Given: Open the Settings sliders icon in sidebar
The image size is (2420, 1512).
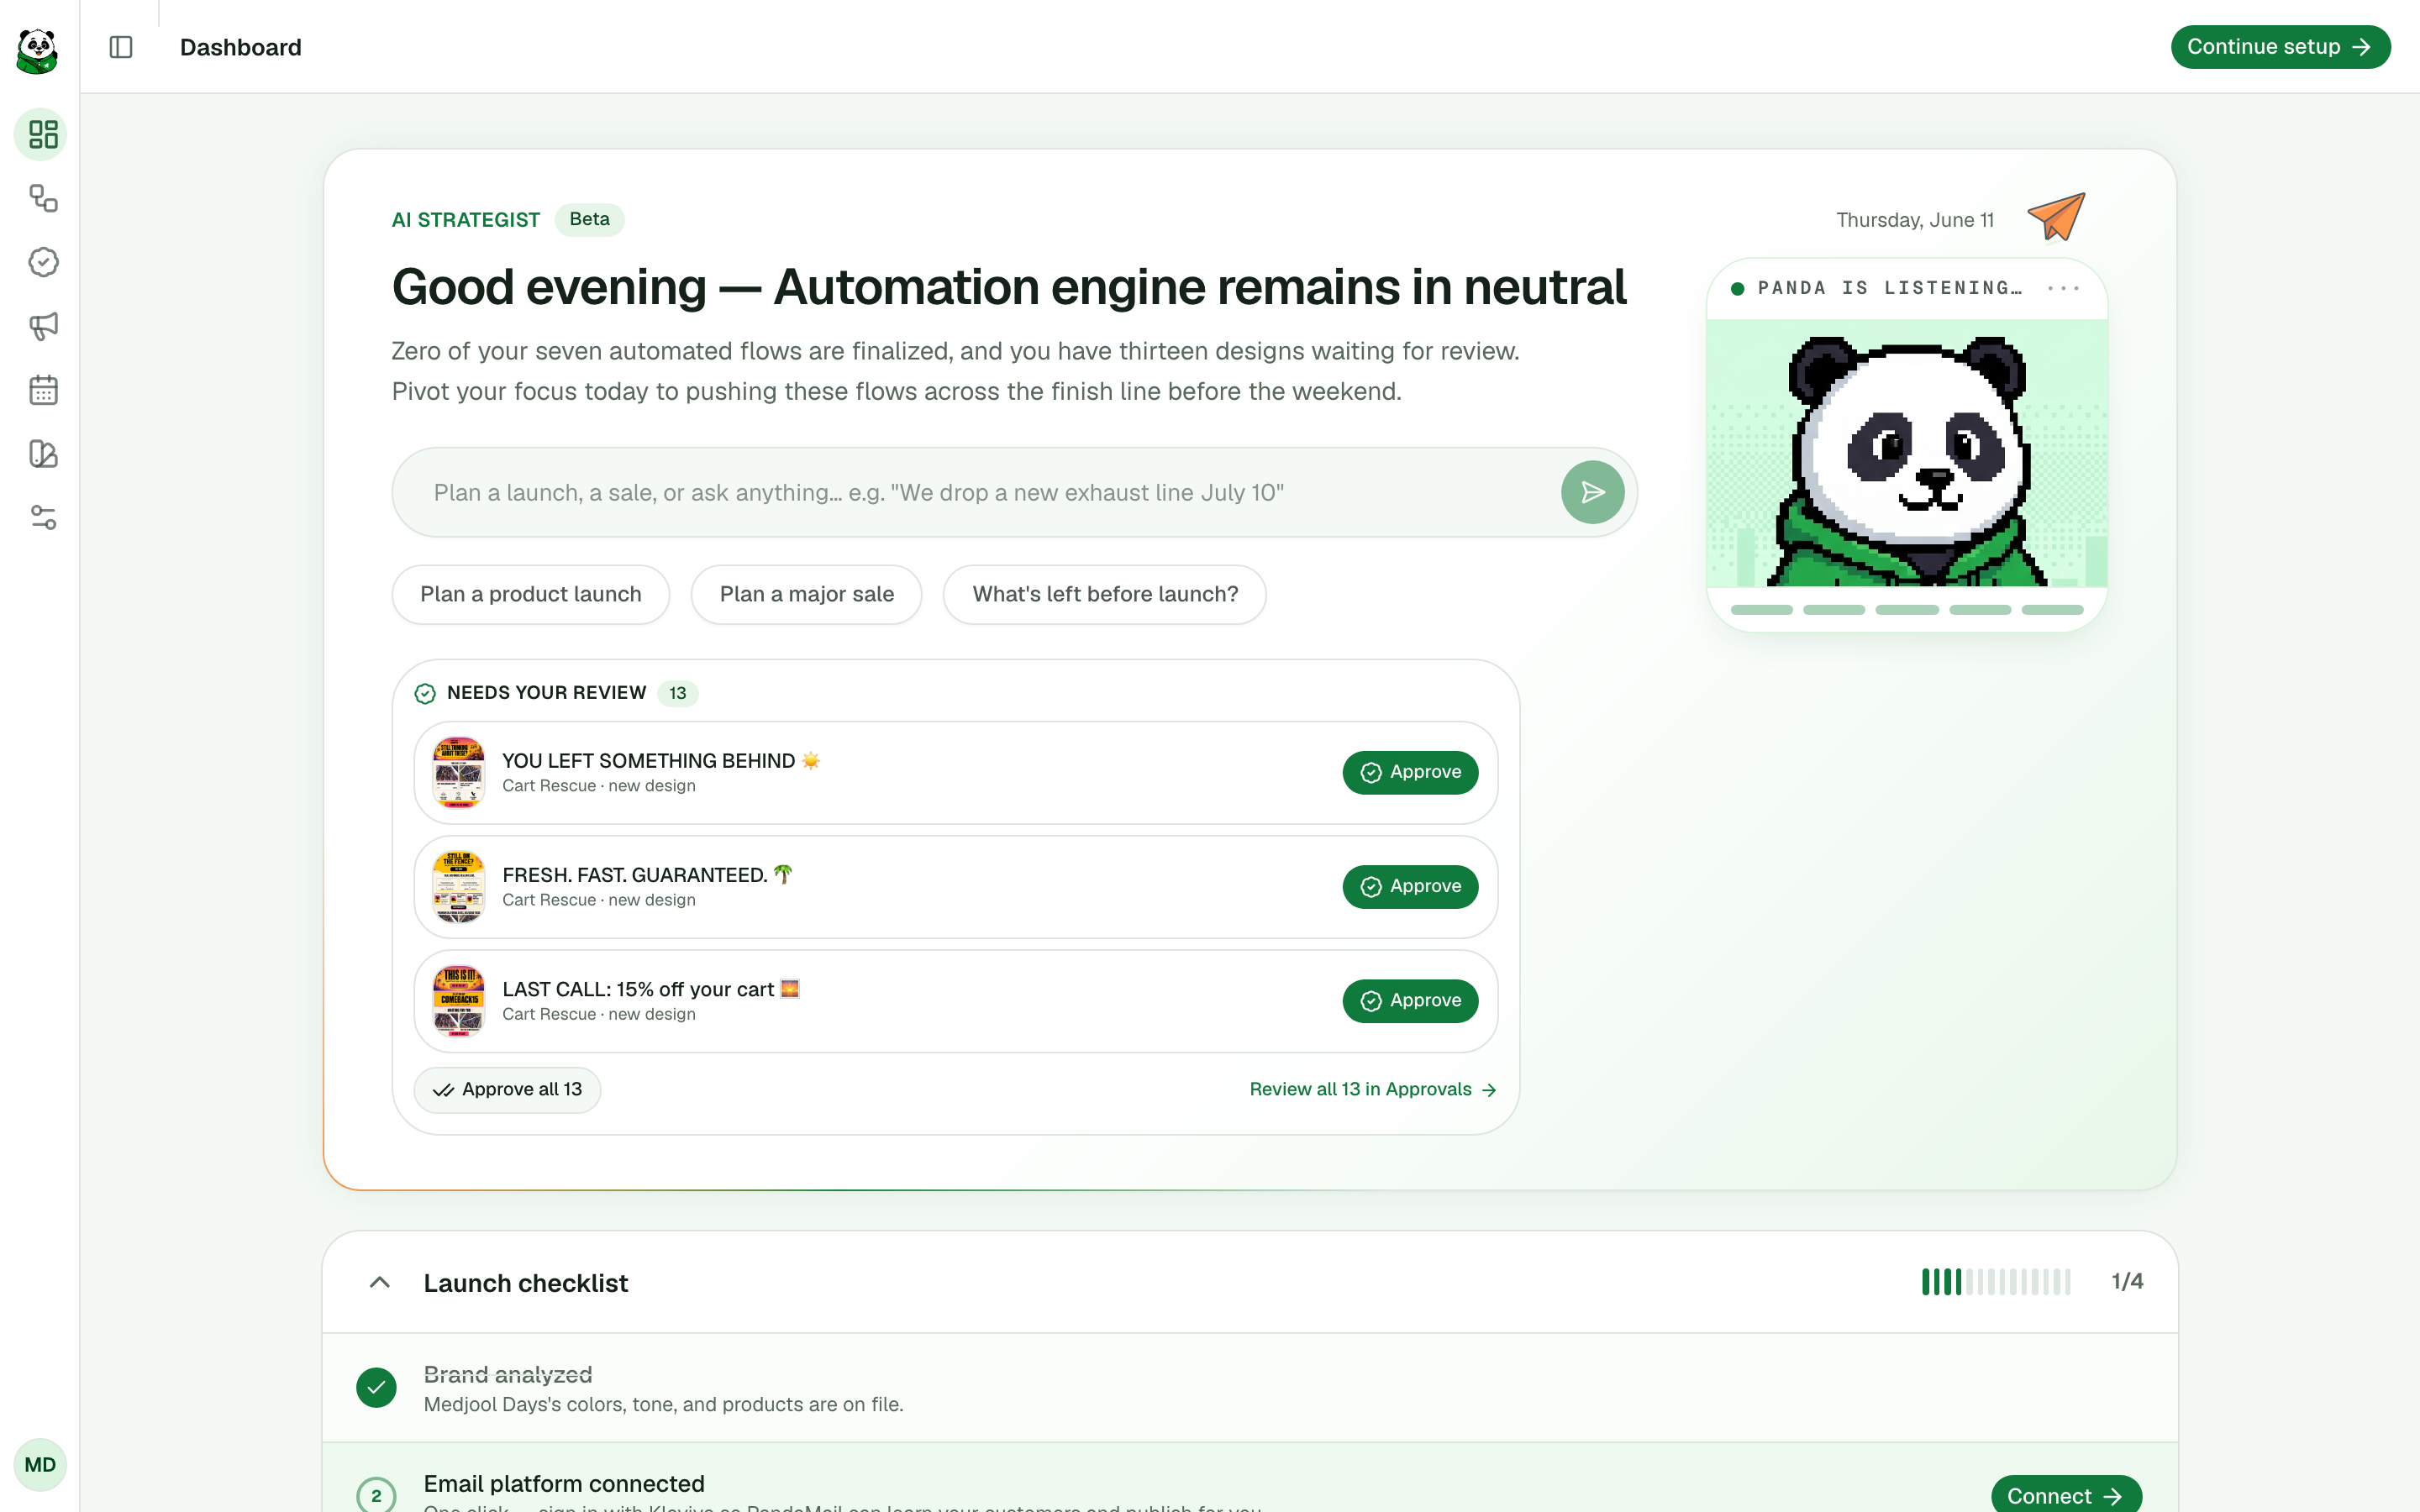Looking at the screenshot, I should 43,518.
